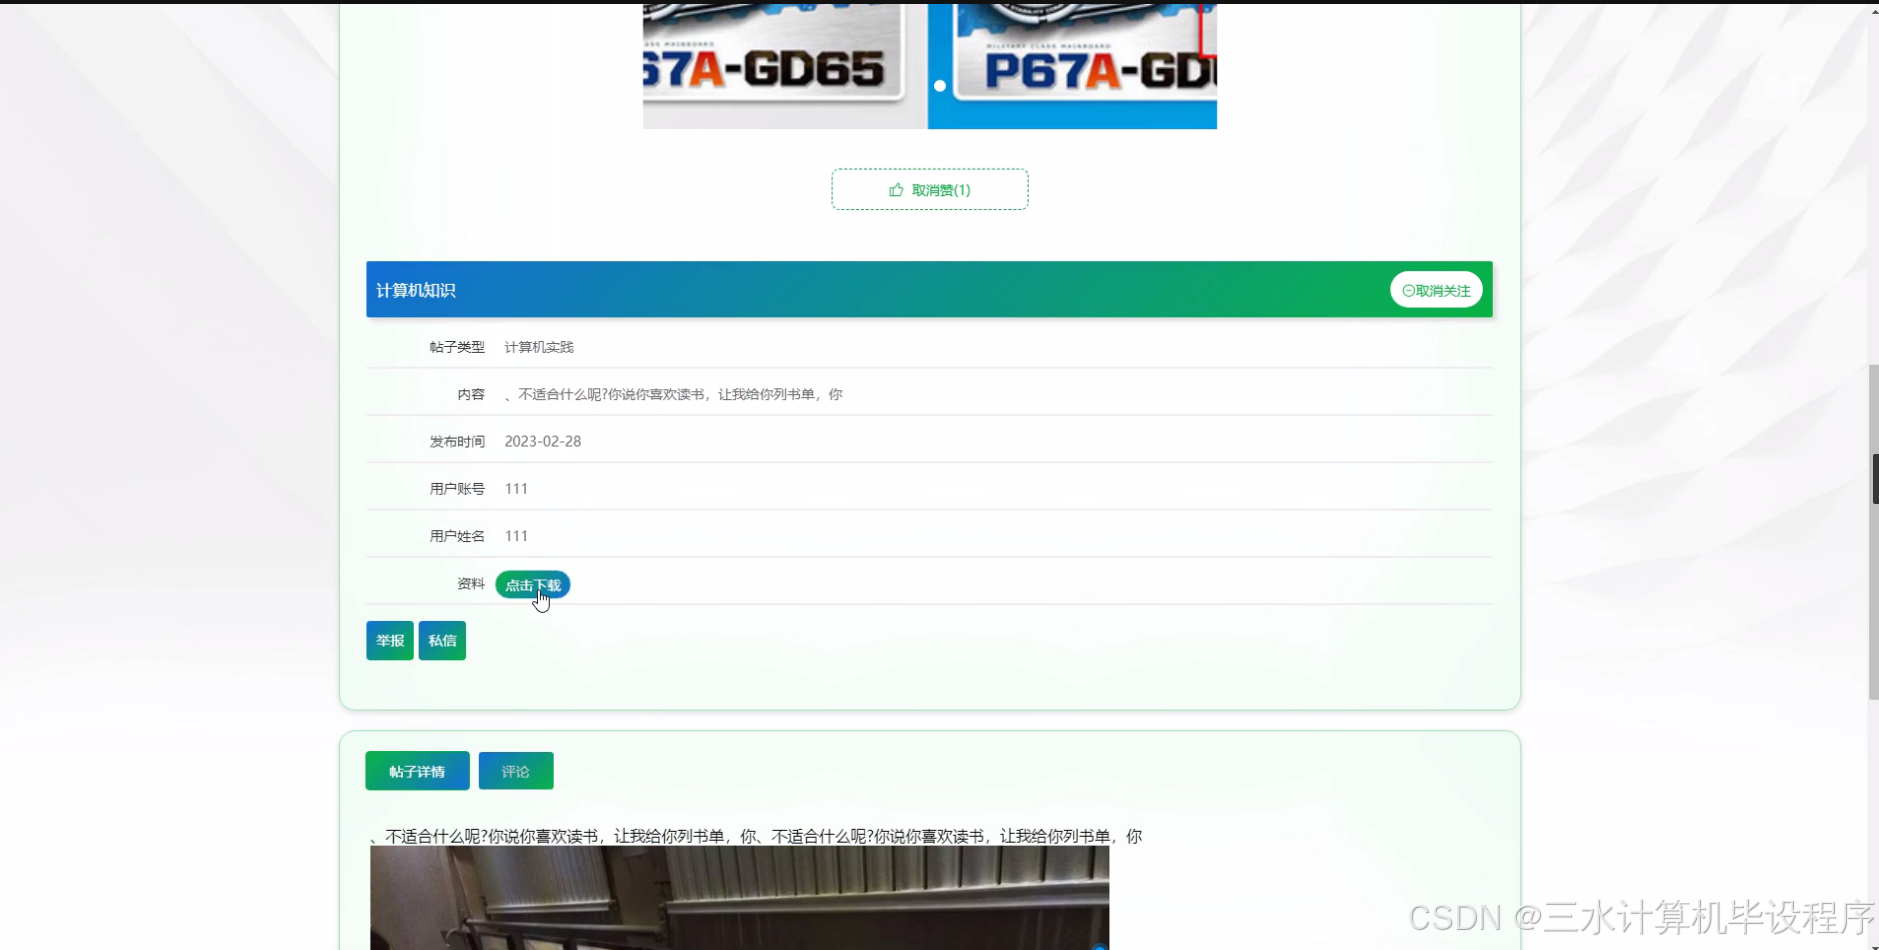Select the 举报 report icon button

pyautogui.click(x=389, y=640)
